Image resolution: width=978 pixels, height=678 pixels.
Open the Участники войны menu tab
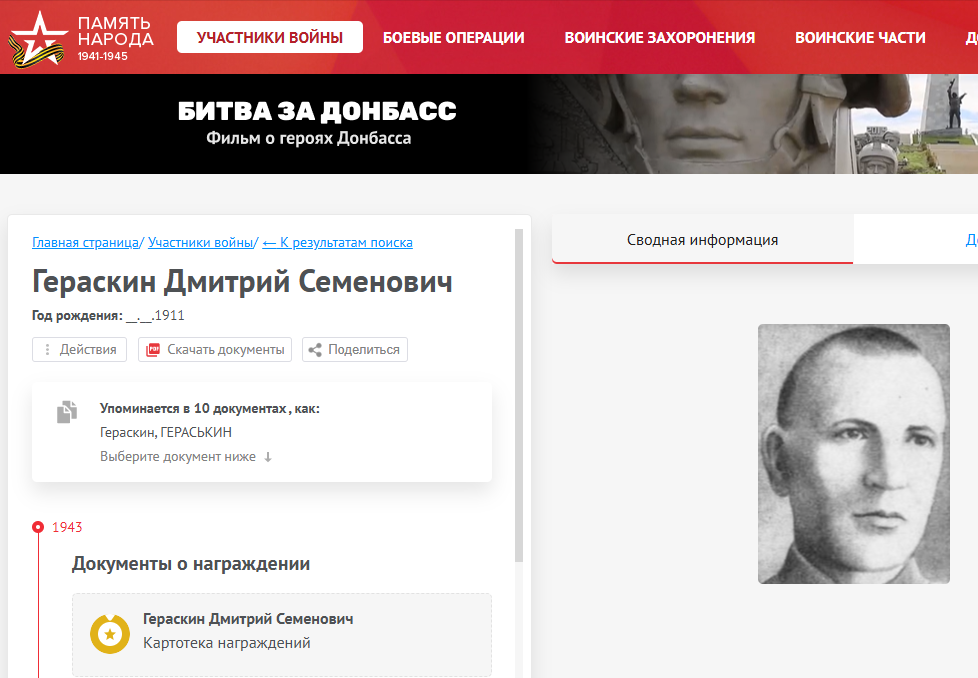[270, 37]
